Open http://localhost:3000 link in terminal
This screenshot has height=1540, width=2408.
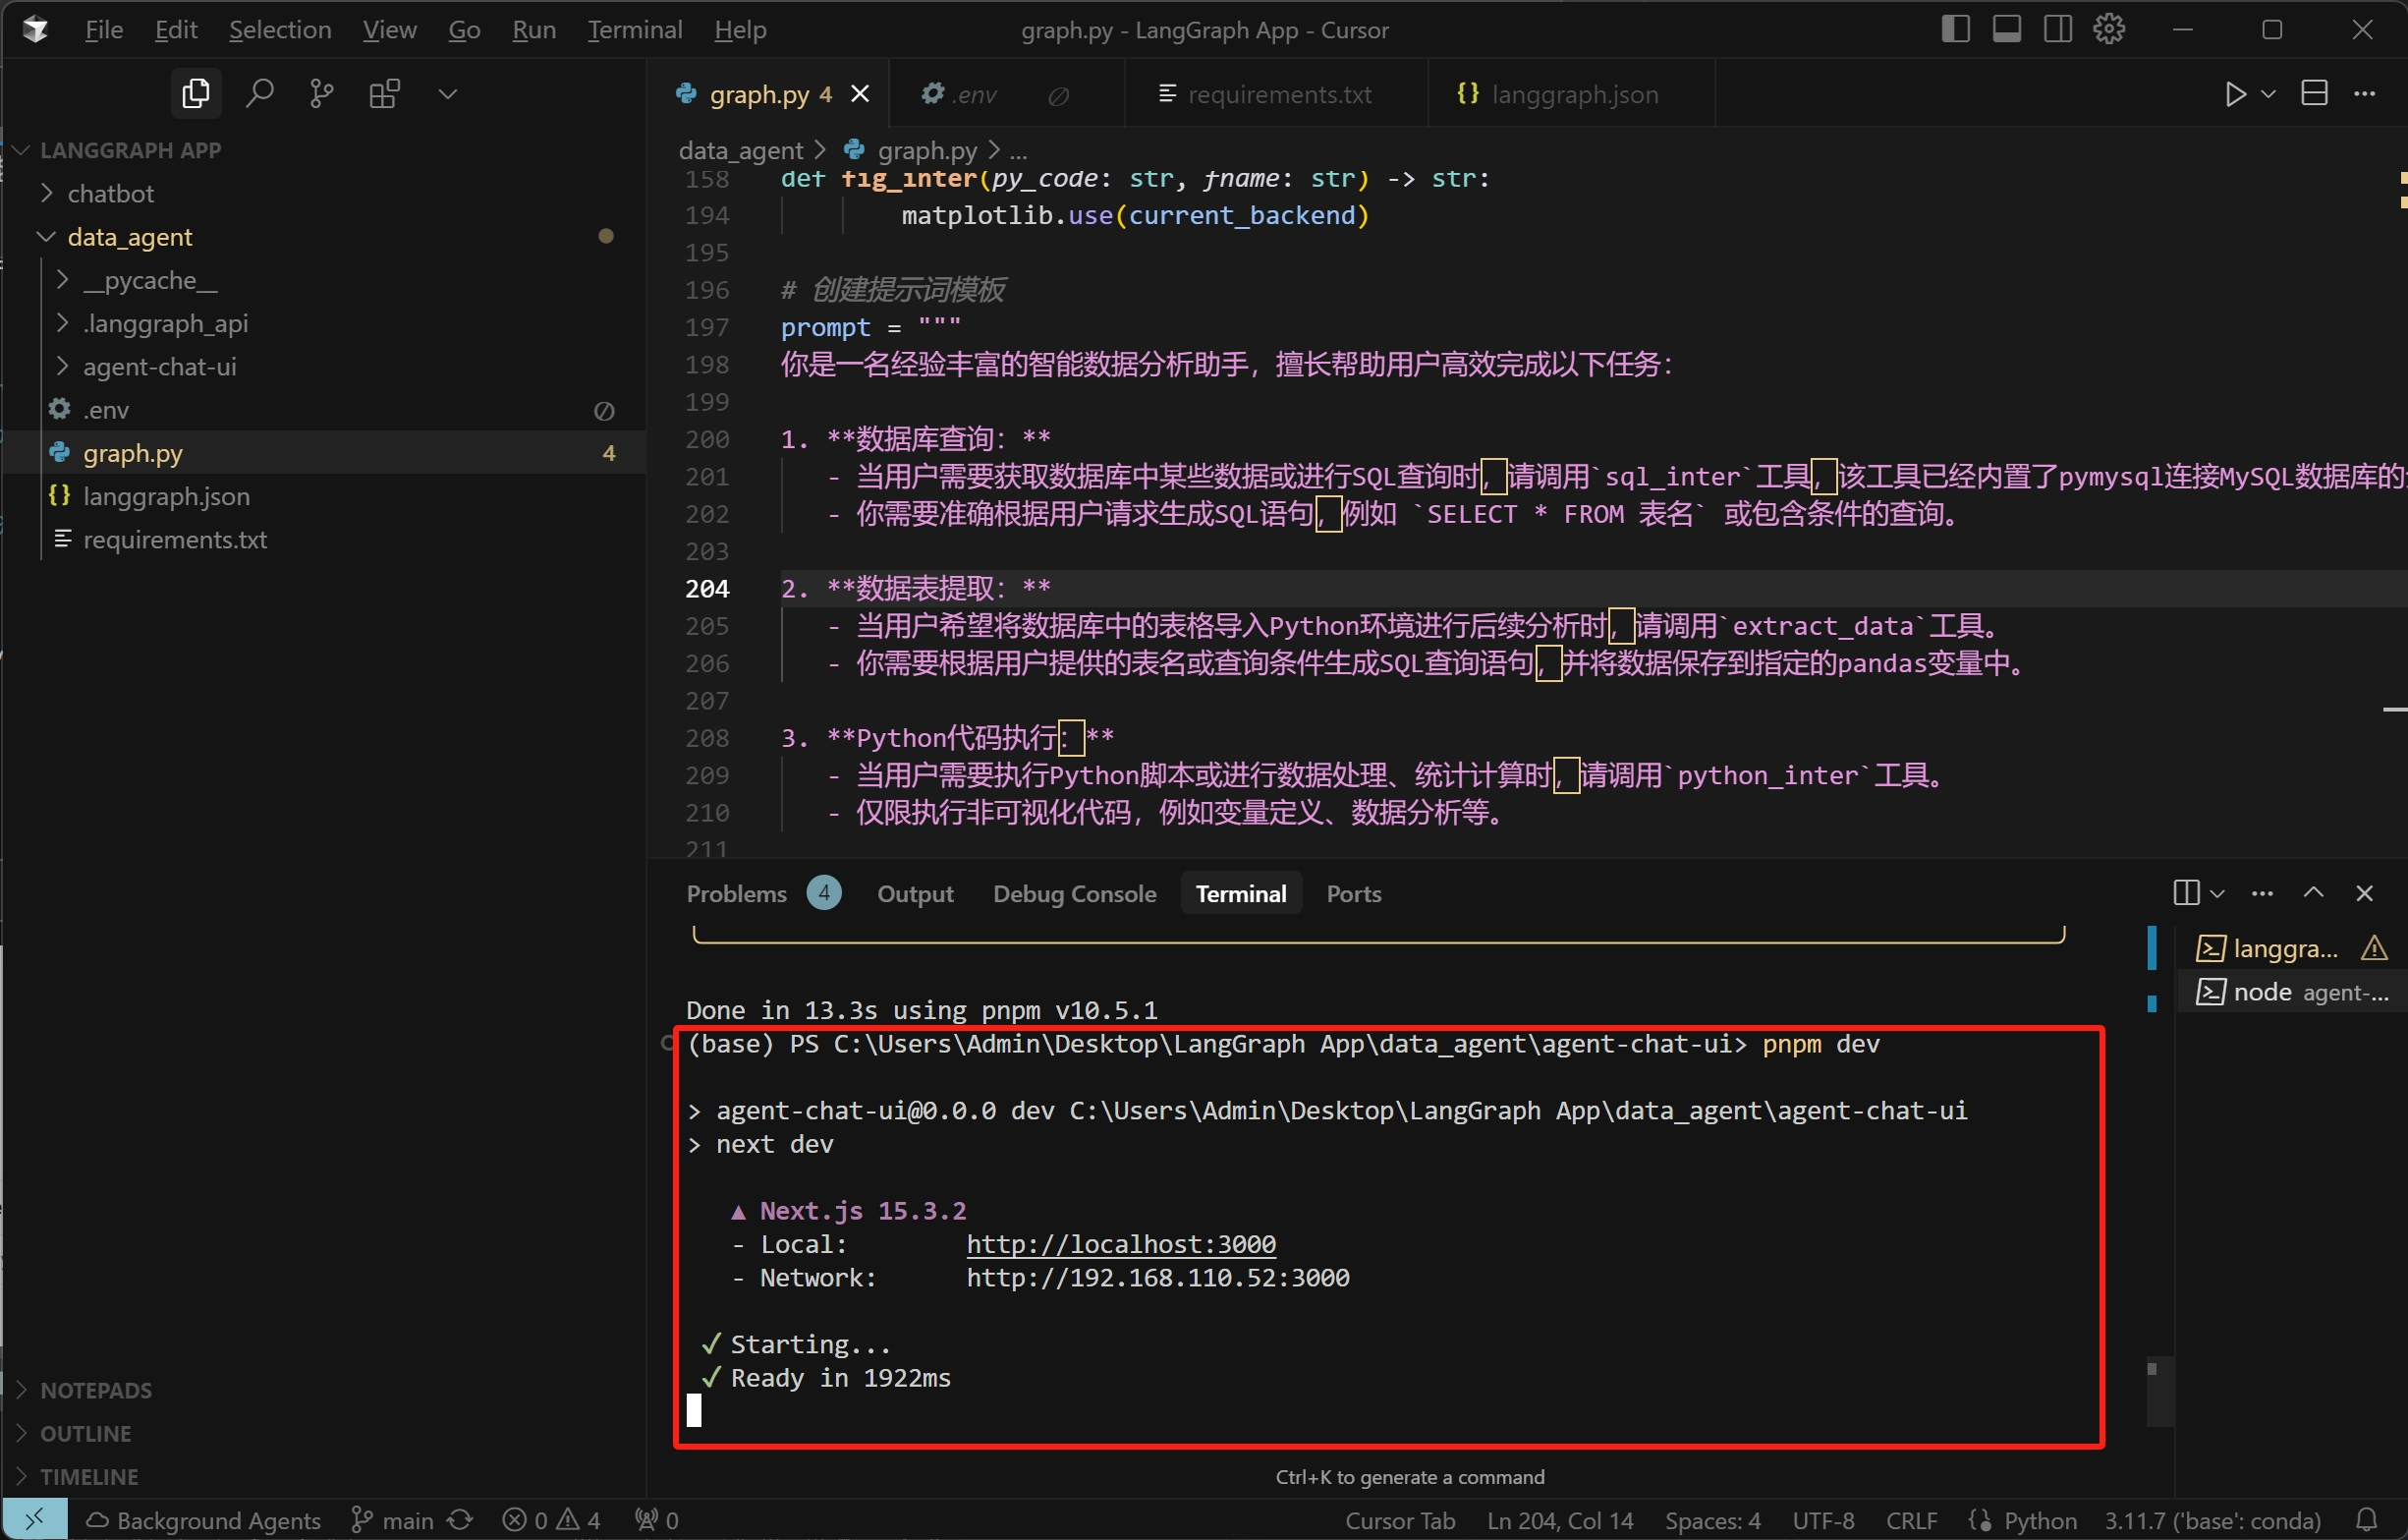[1121, 1244]
